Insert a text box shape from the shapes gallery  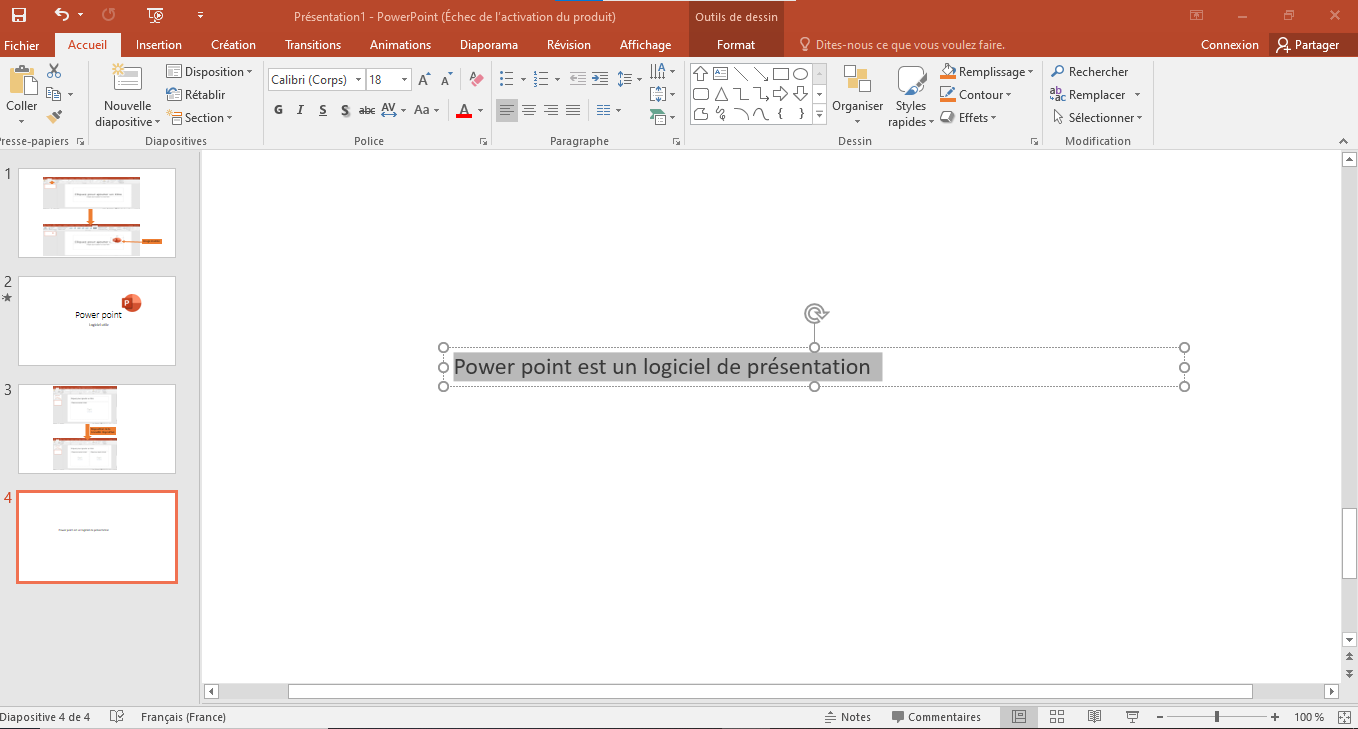720,74
